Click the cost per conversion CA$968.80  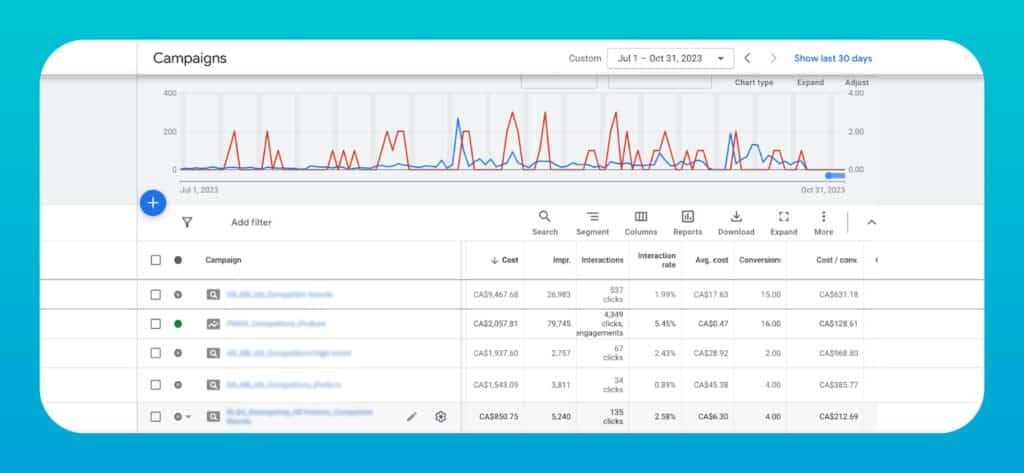839,353
